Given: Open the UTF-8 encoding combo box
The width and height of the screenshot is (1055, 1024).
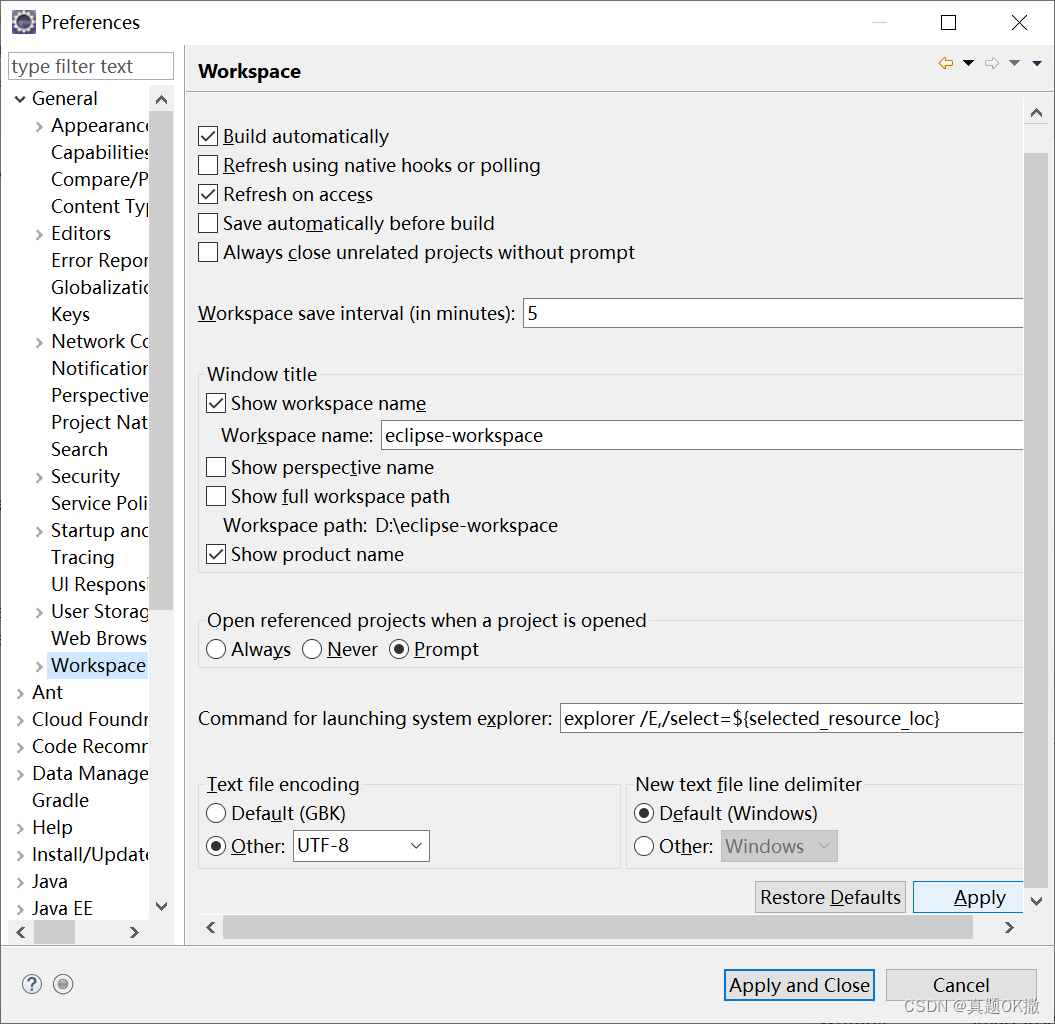Looking at the screenshot, I should pyautogui.click(x=361, y=846).
